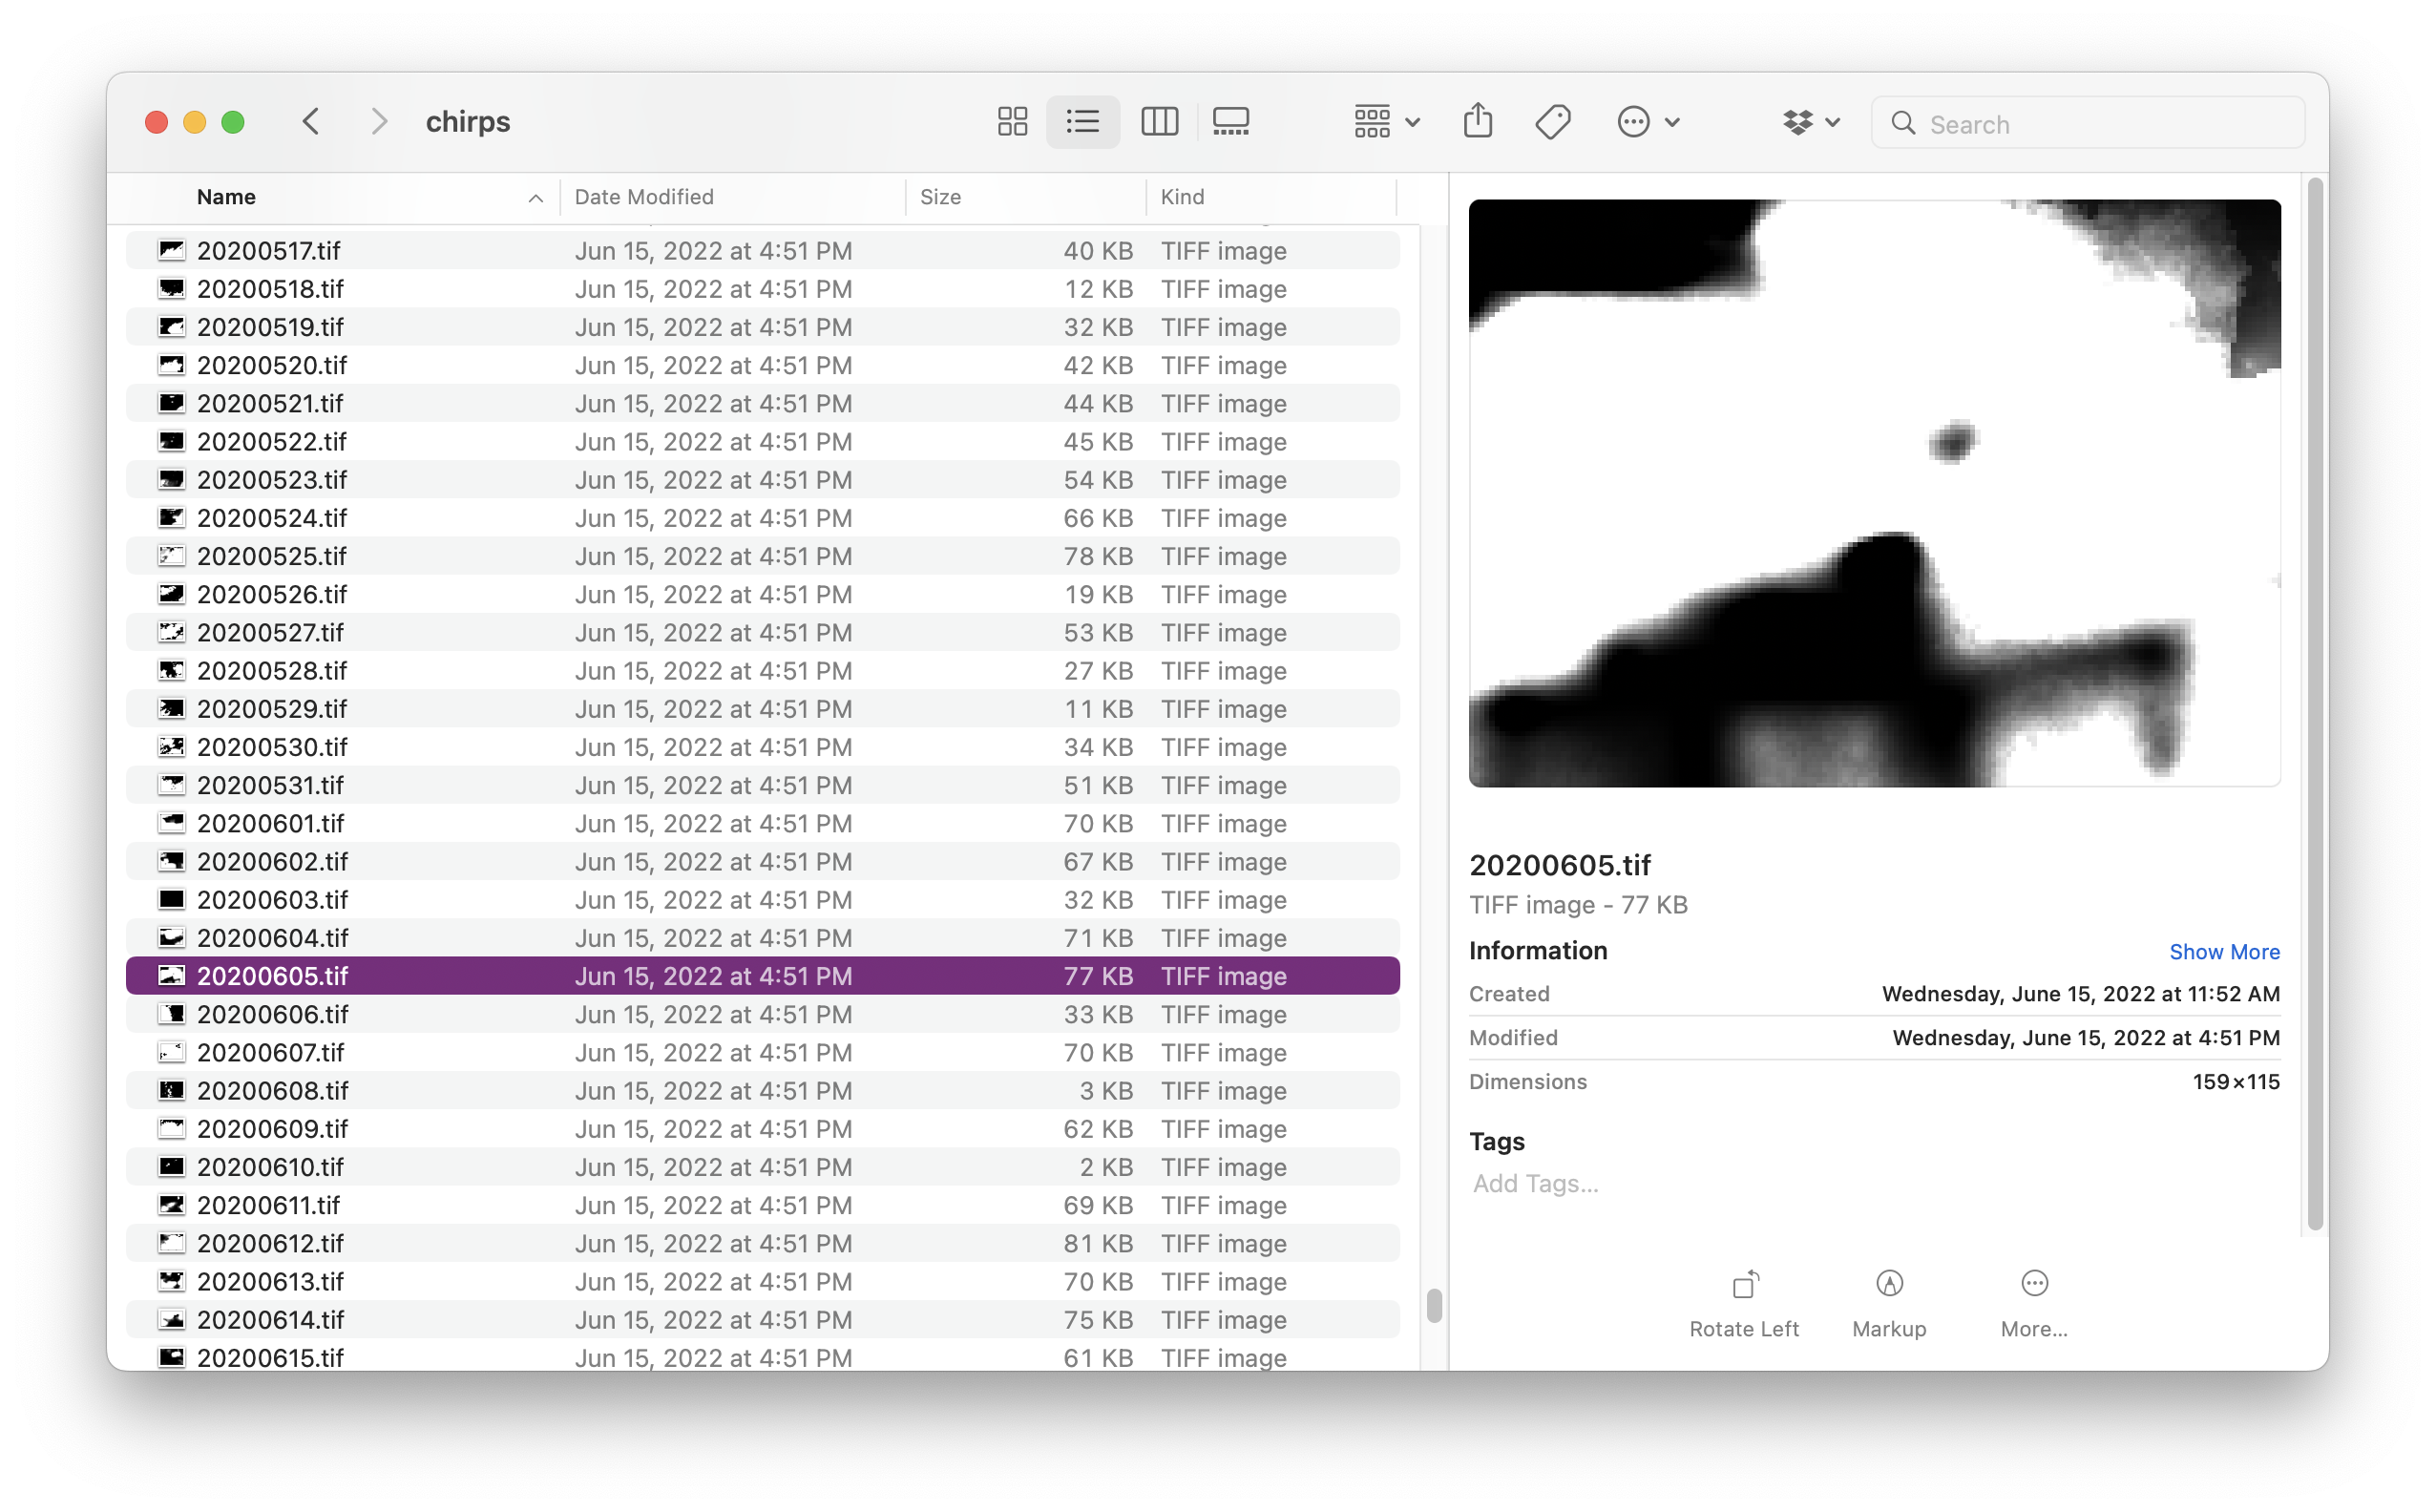Go back with the left chevron
This screenshot has width=2436, height=1512.
pos(311,122)
